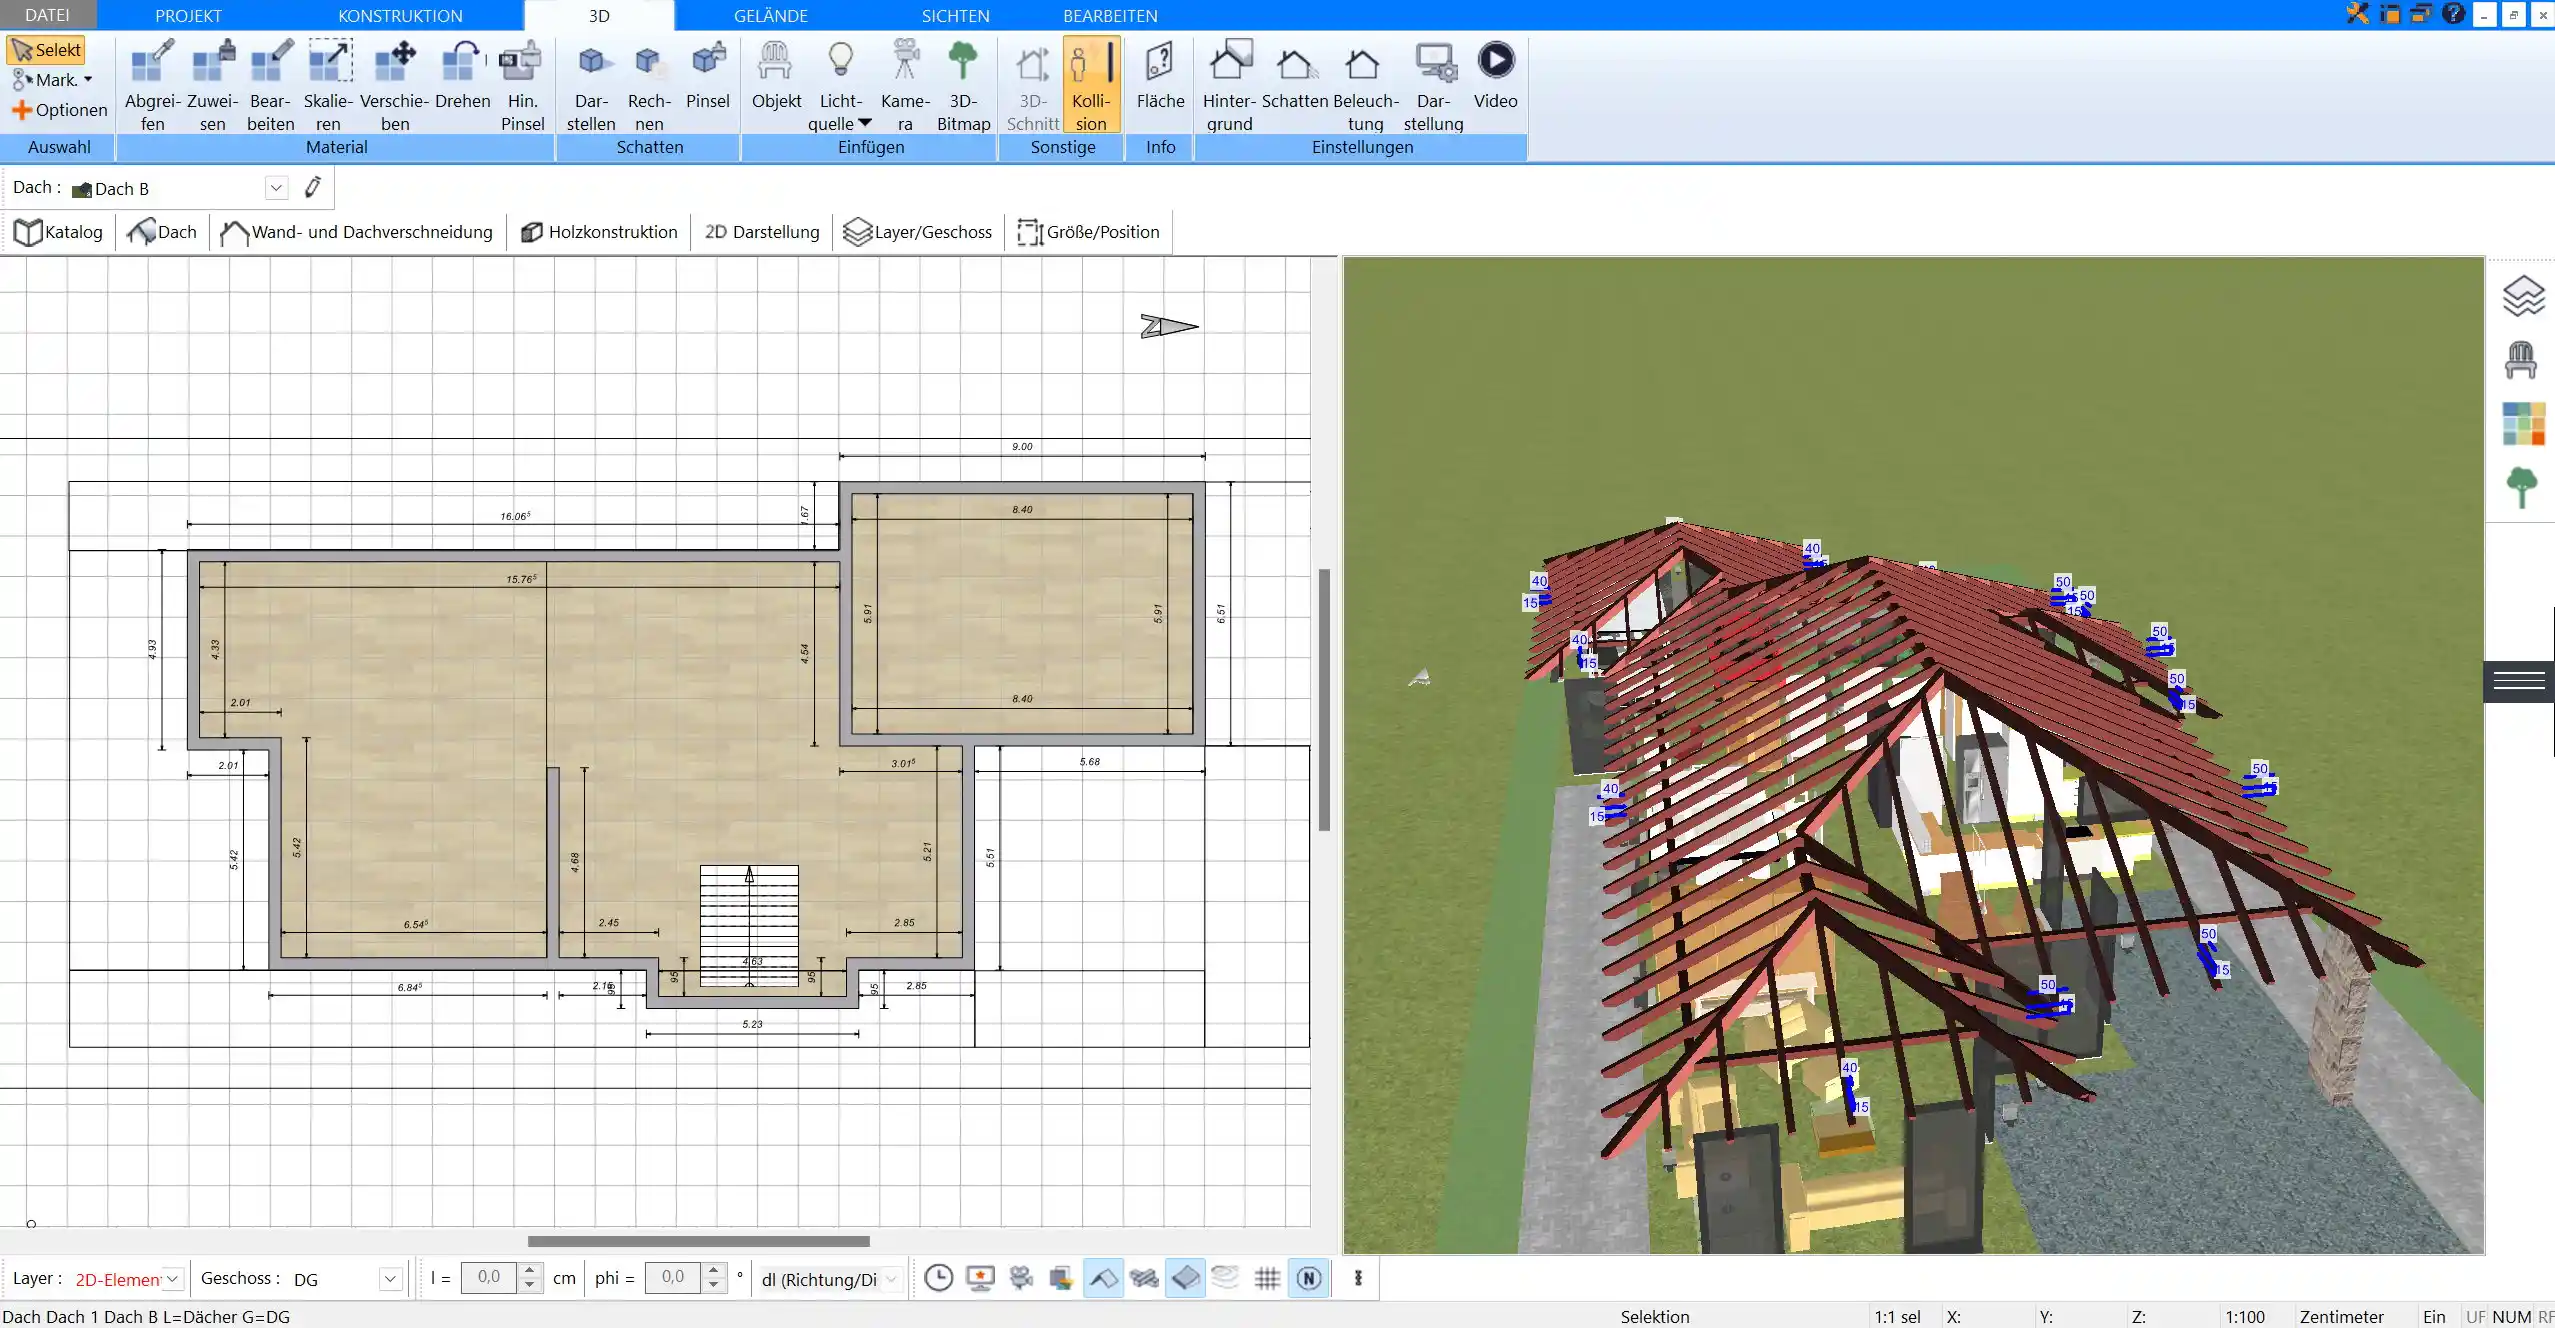Open the color tiles materials icon in sidebar
This screenshot has width=2555, height=1328.
point(2523,424)
